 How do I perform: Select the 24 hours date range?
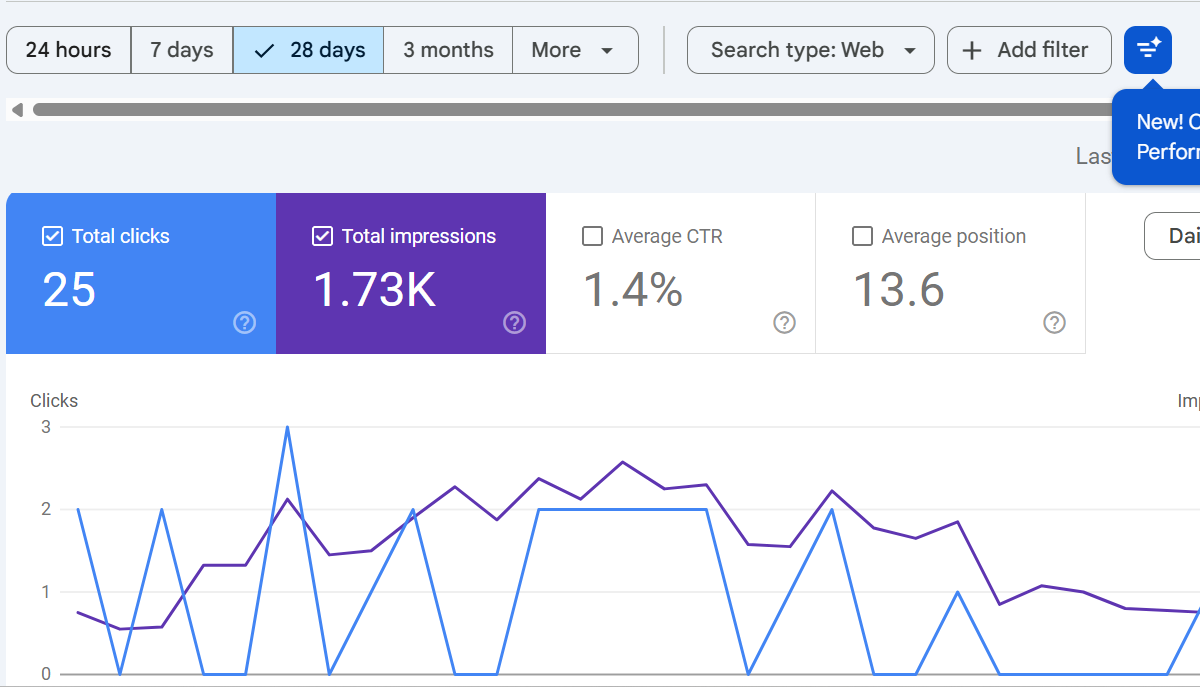tap(68, 50)
